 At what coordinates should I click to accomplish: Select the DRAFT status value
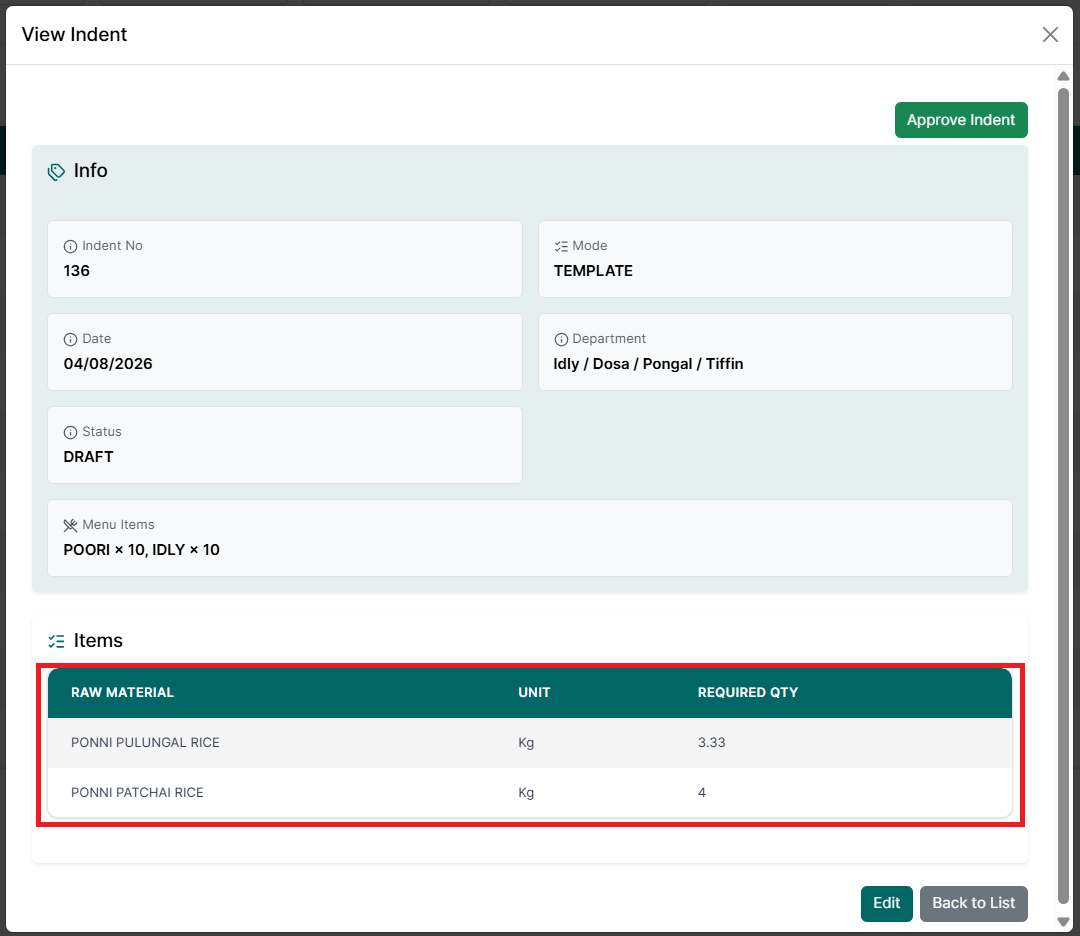(x=88, y=457)
